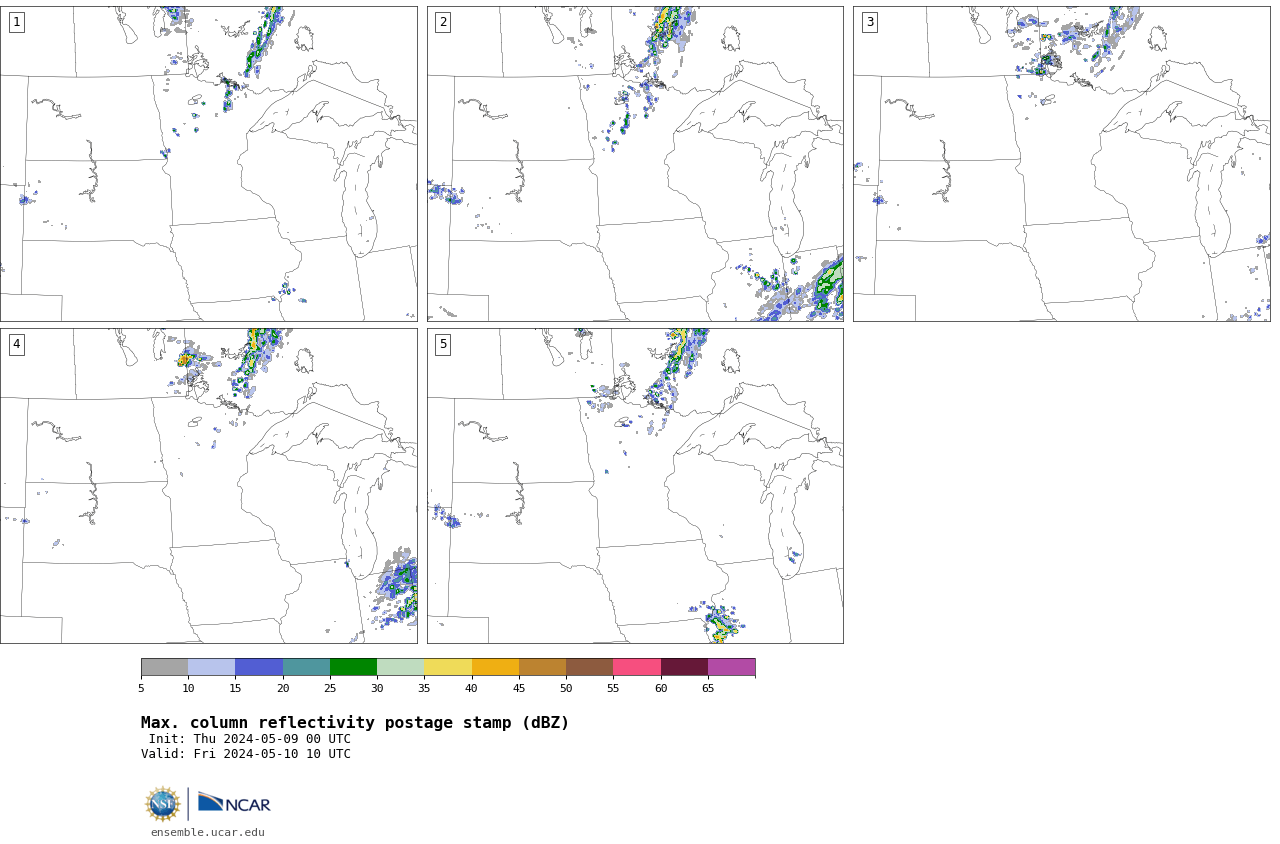
Task: Click the panel number 5 label
Action: (443, 344)
